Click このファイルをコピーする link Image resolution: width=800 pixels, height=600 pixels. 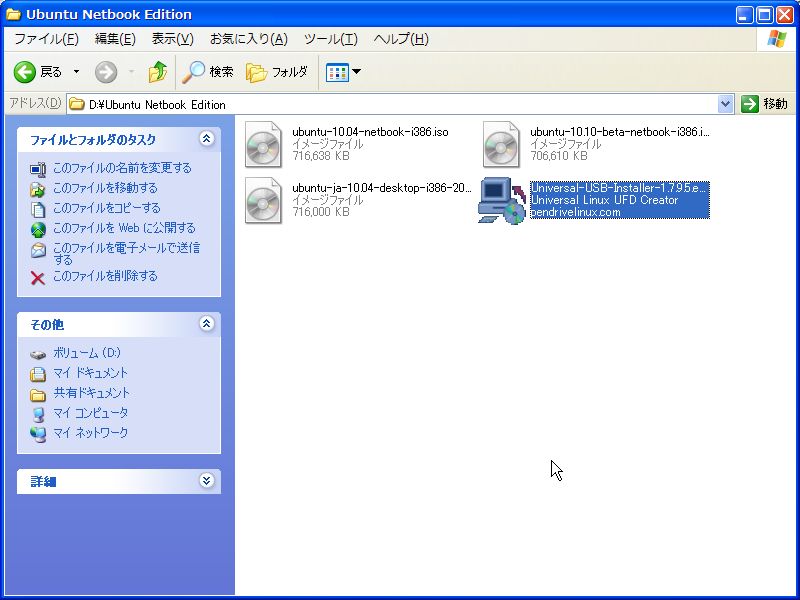click(107, 208)
